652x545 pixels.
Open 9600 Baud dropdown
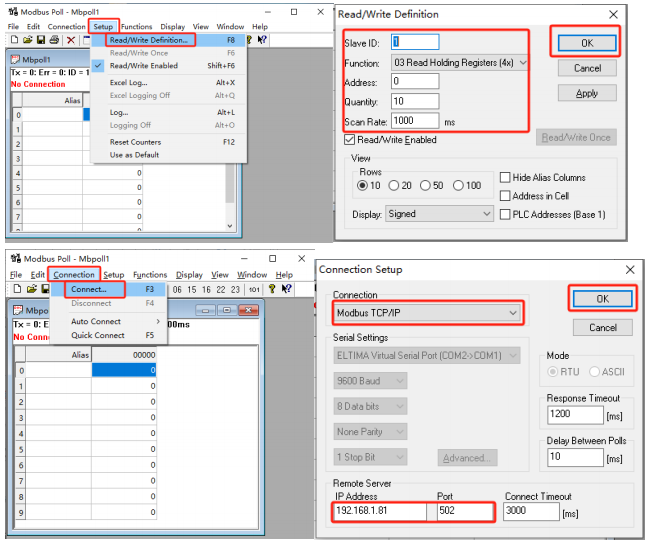coord(370,381)
